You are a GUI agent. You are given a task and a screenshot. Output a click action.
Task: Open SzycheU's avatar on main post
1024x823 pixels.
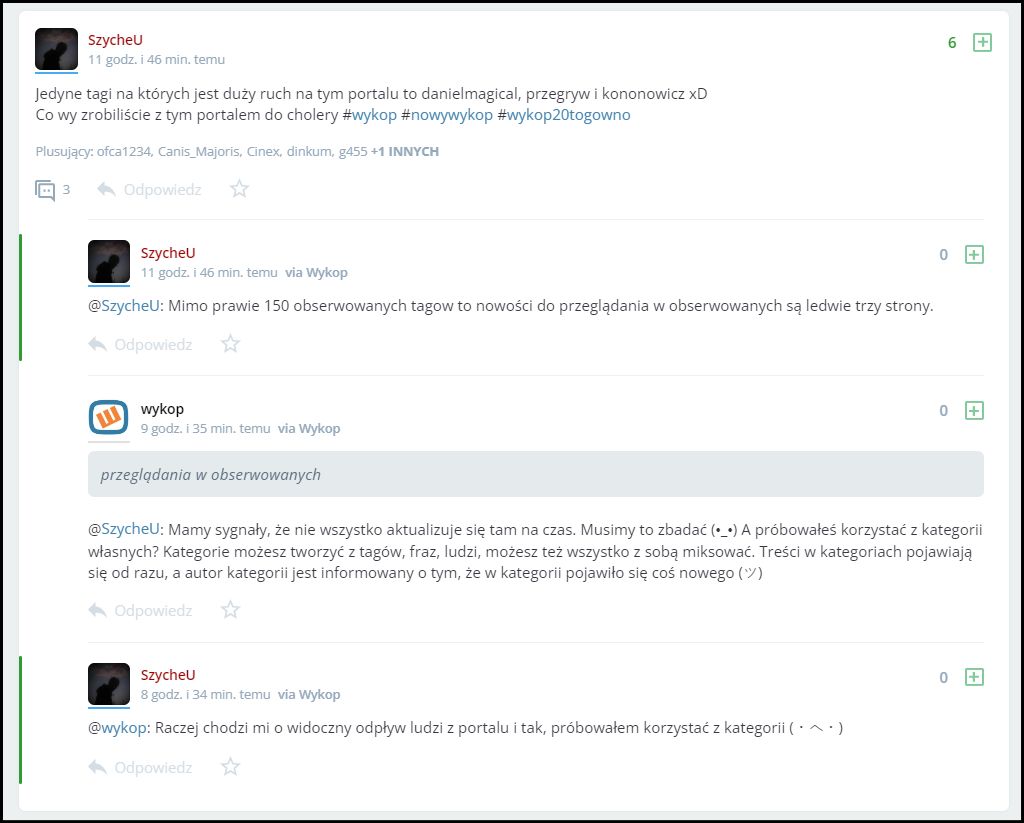point(56,49)
